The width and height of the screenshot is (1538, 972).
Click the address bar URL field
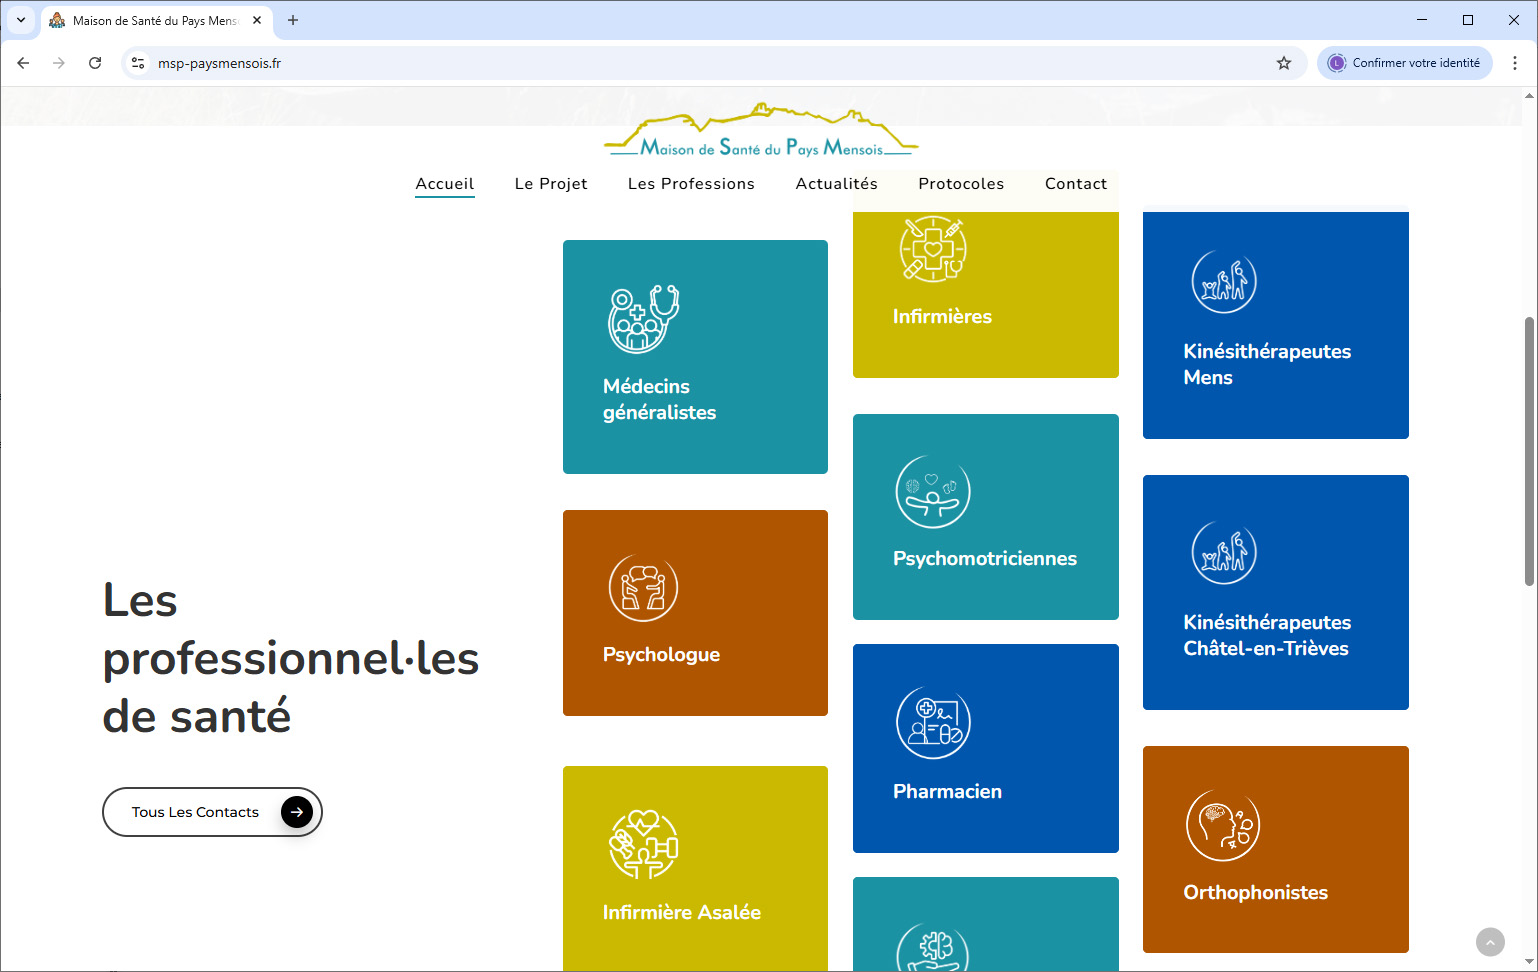(700, 63)
